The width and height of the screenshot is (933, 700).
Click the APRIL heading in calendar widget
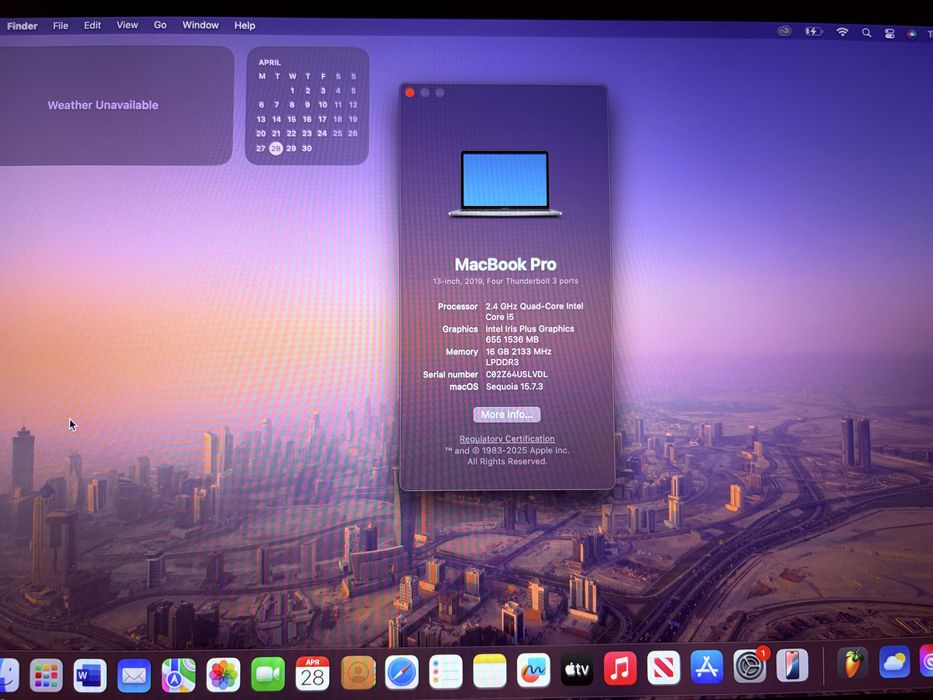[x=270, y=62]
